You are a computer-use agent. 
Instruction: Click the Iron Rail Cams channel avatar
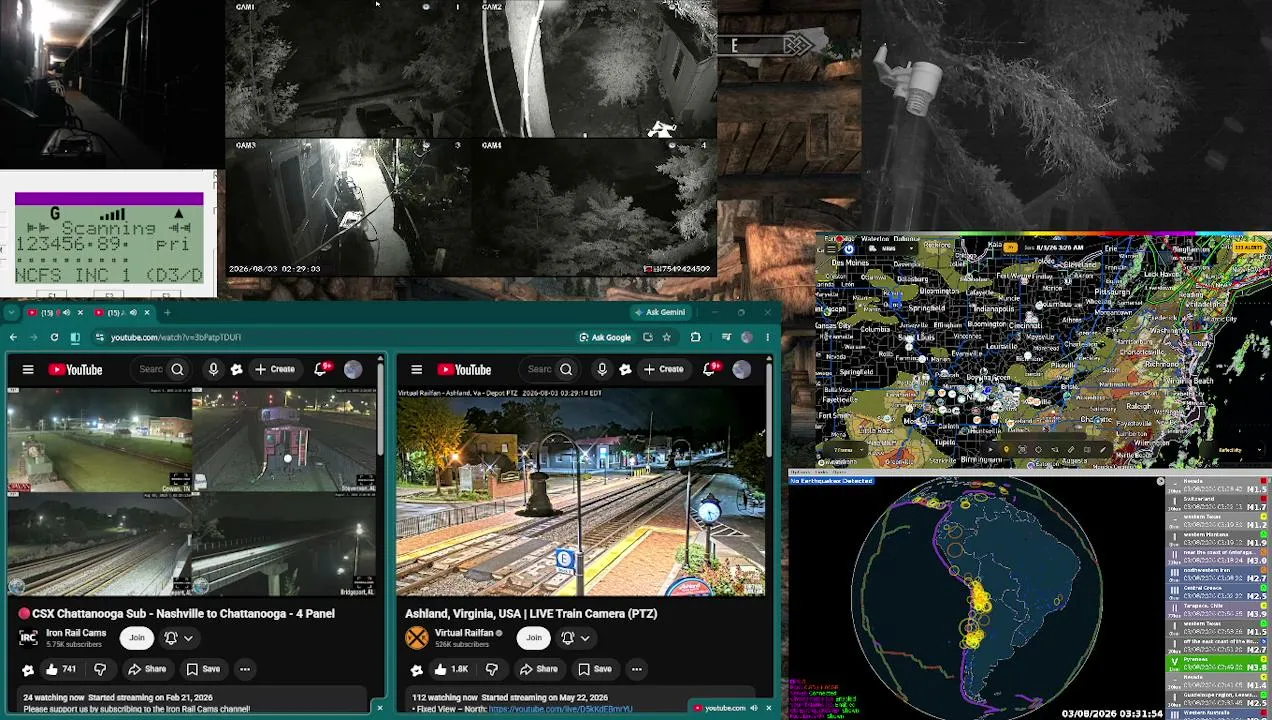28,637
